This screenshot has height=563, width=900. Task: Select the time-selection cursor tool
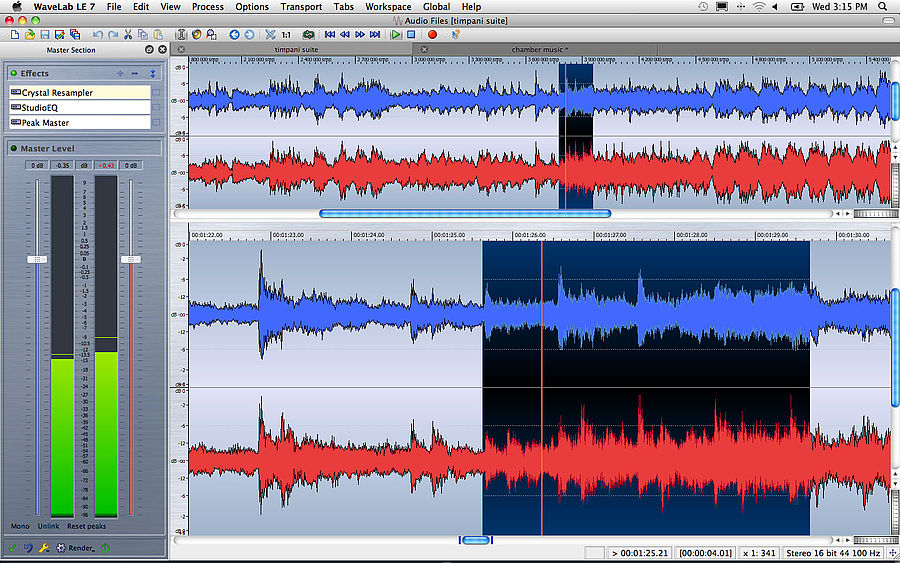tap(181, 34)
